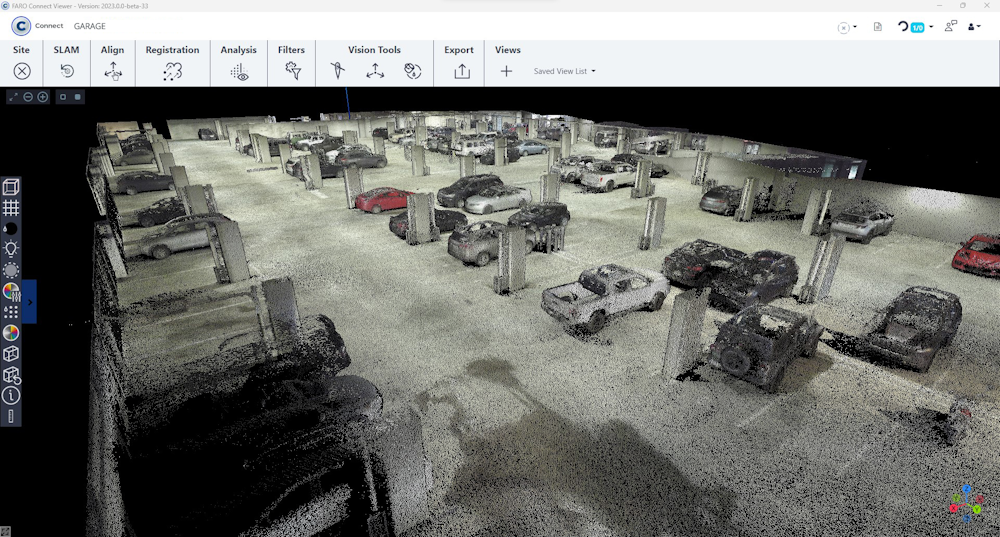1000x537 pixels.
Task: Select the color wheel swatch in sidebar
Action: [11, 333]
